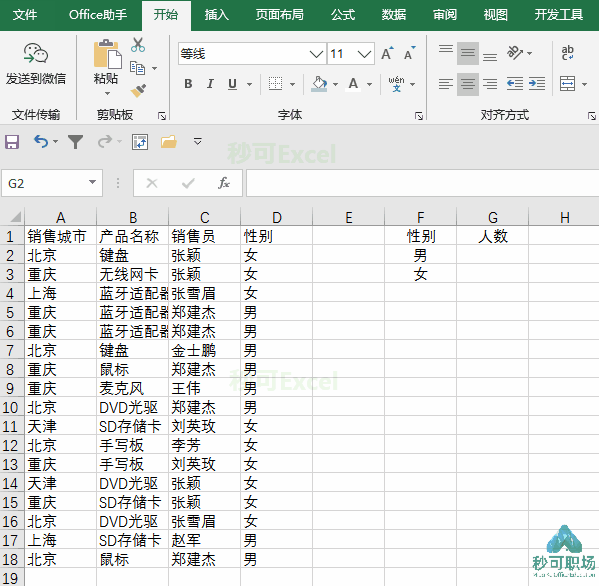Click the Paste (粘贴) clipboard icon
The width and height of the screenshot is (599, 586).
(107, 54)
